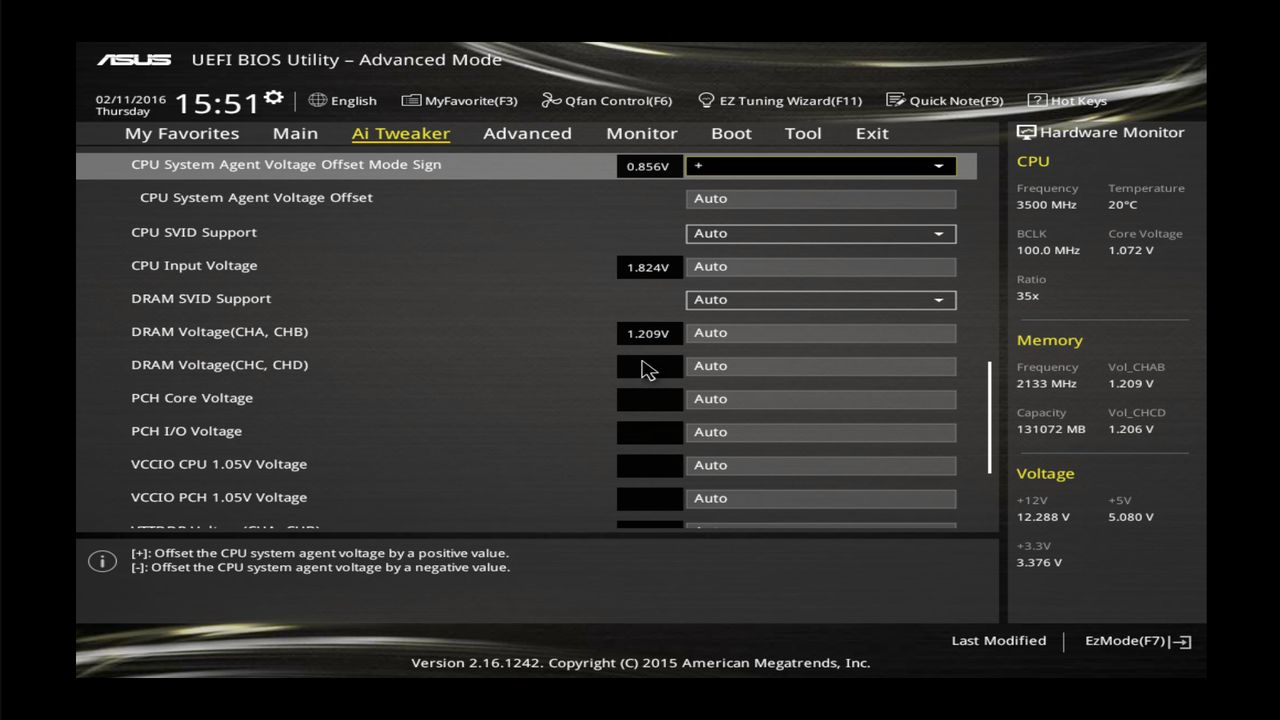Click the 5.080 V reading
The width and height of the screenshot is (1280, 720).
click(x=1131, y=517)
